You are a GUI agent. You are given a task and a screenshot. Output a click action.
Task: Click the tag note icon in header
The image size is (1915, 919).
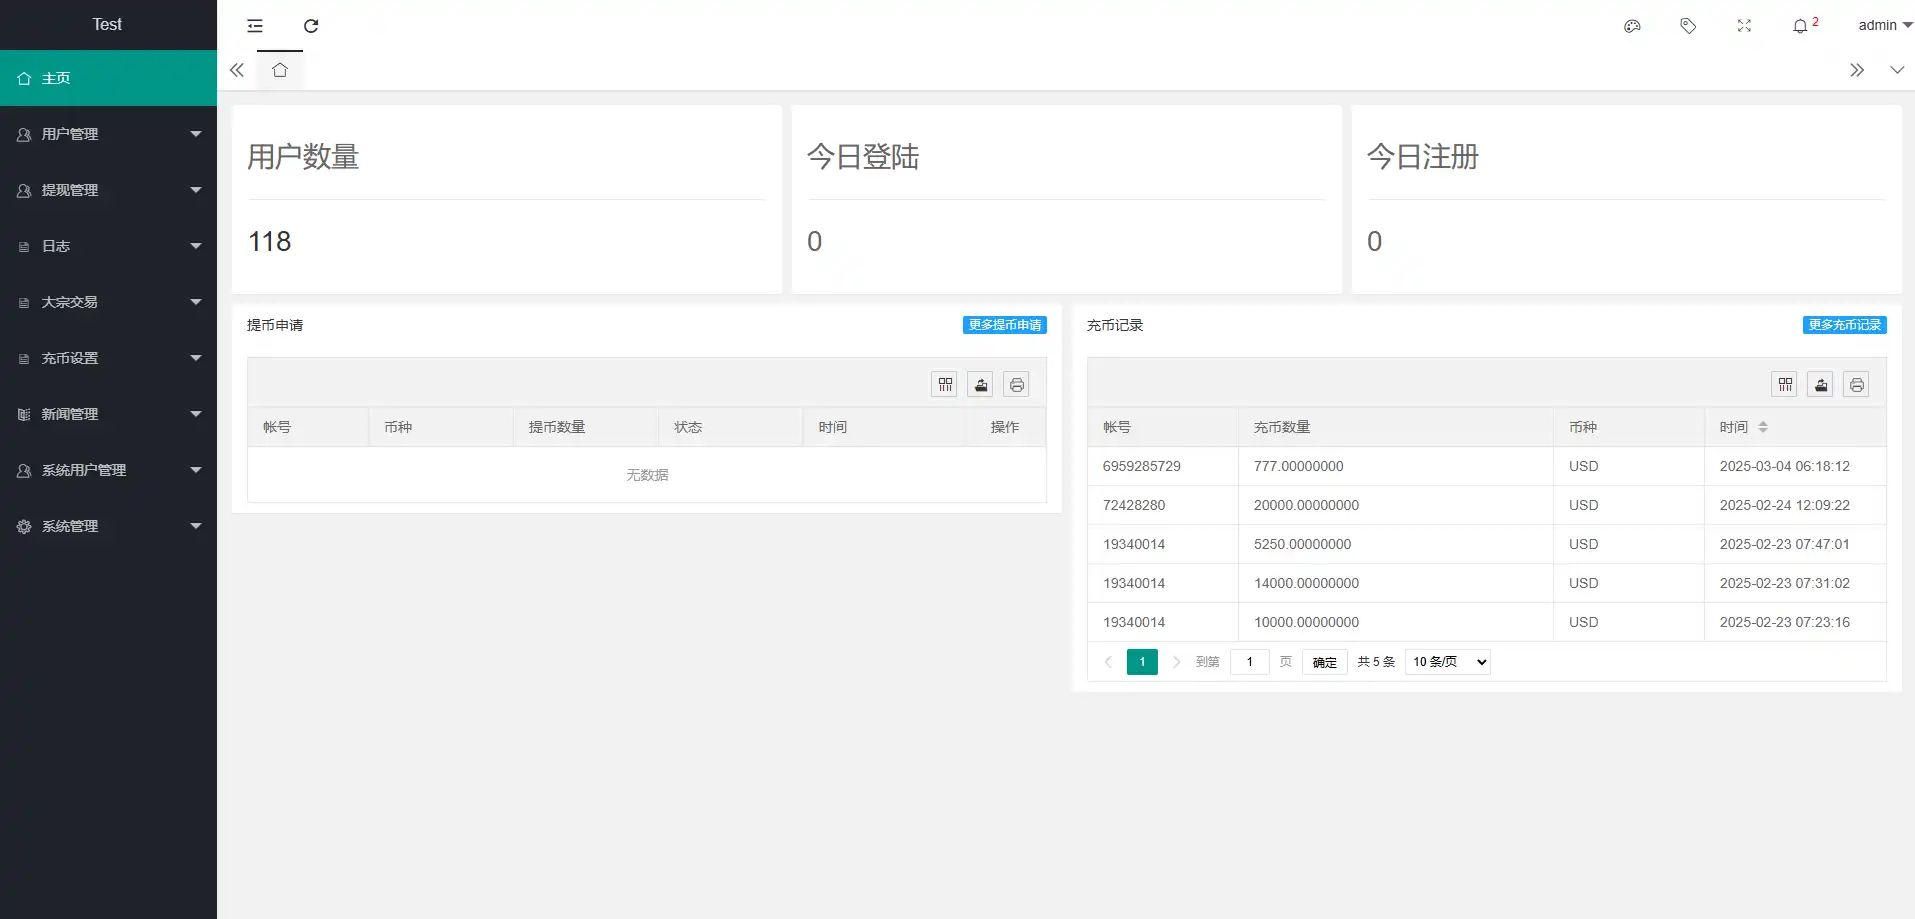(x=1688, y=26)
